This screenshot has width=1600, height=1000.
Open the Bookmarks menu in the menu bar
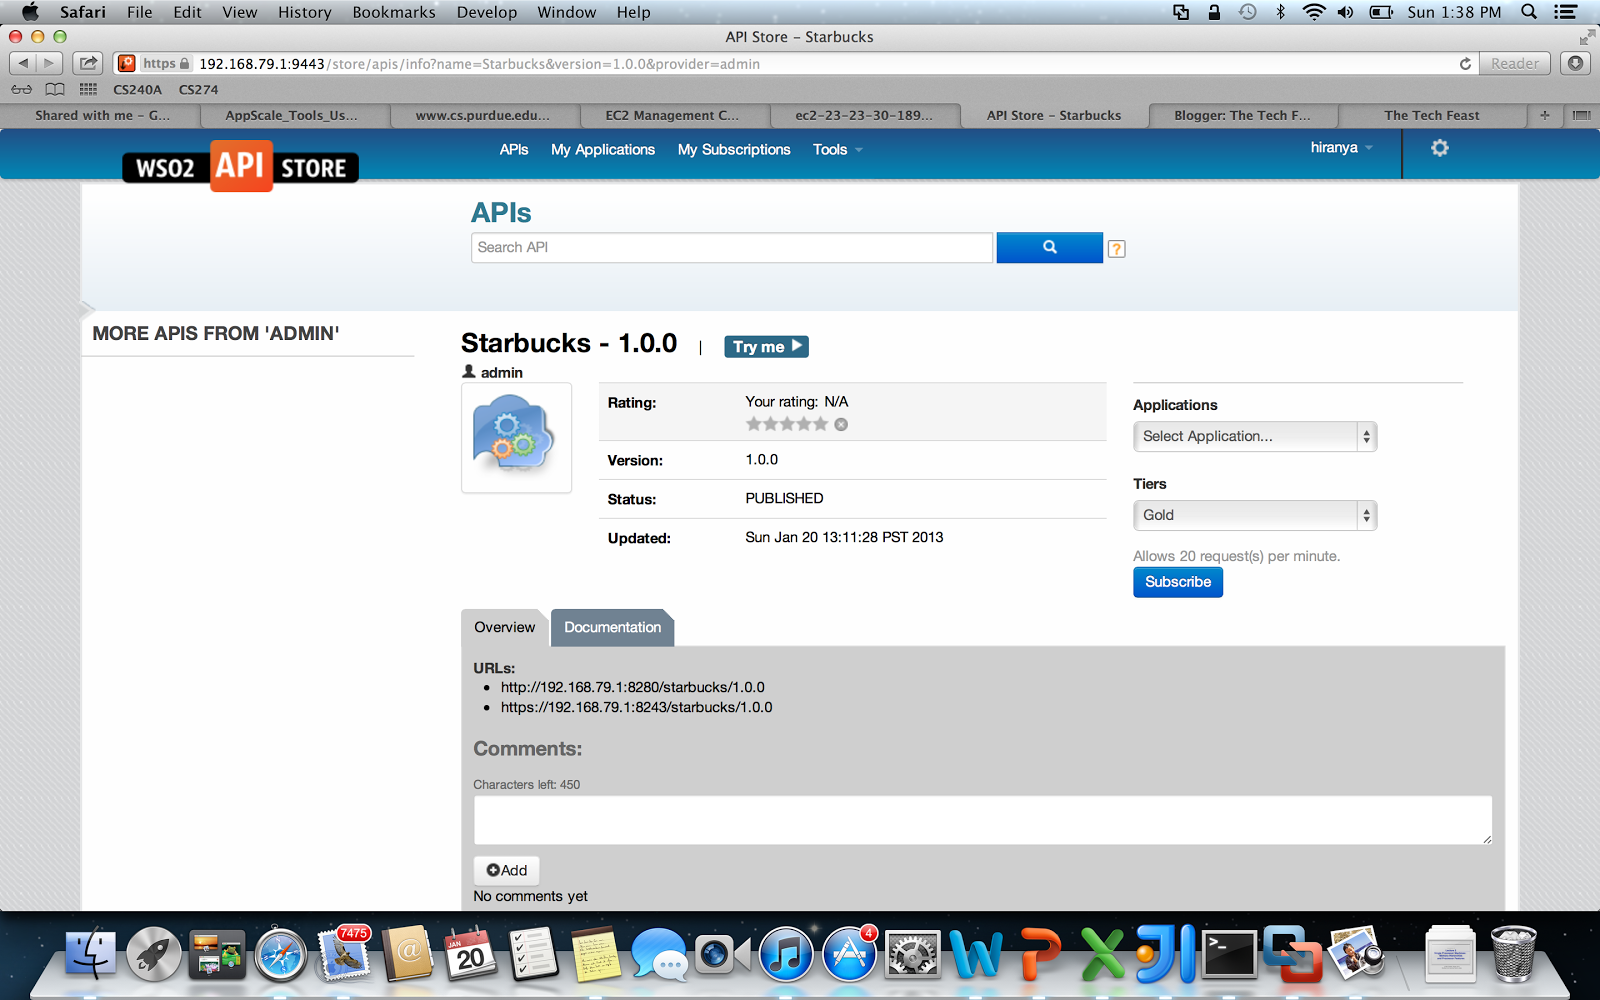point(393,12)
